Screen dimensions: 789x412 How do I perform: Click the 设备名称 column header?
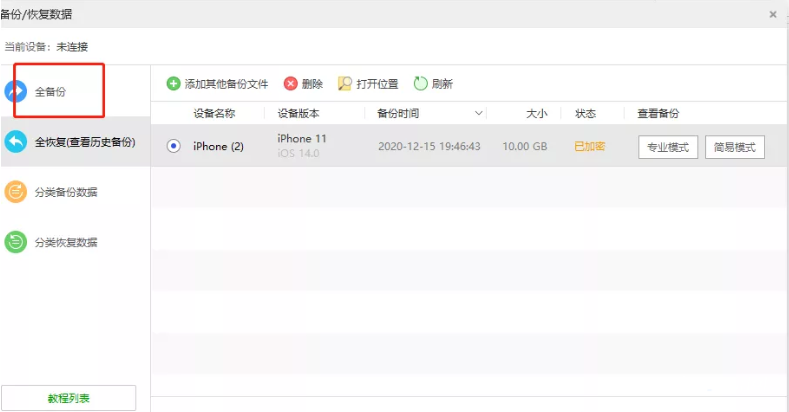[x=214, y=114]
